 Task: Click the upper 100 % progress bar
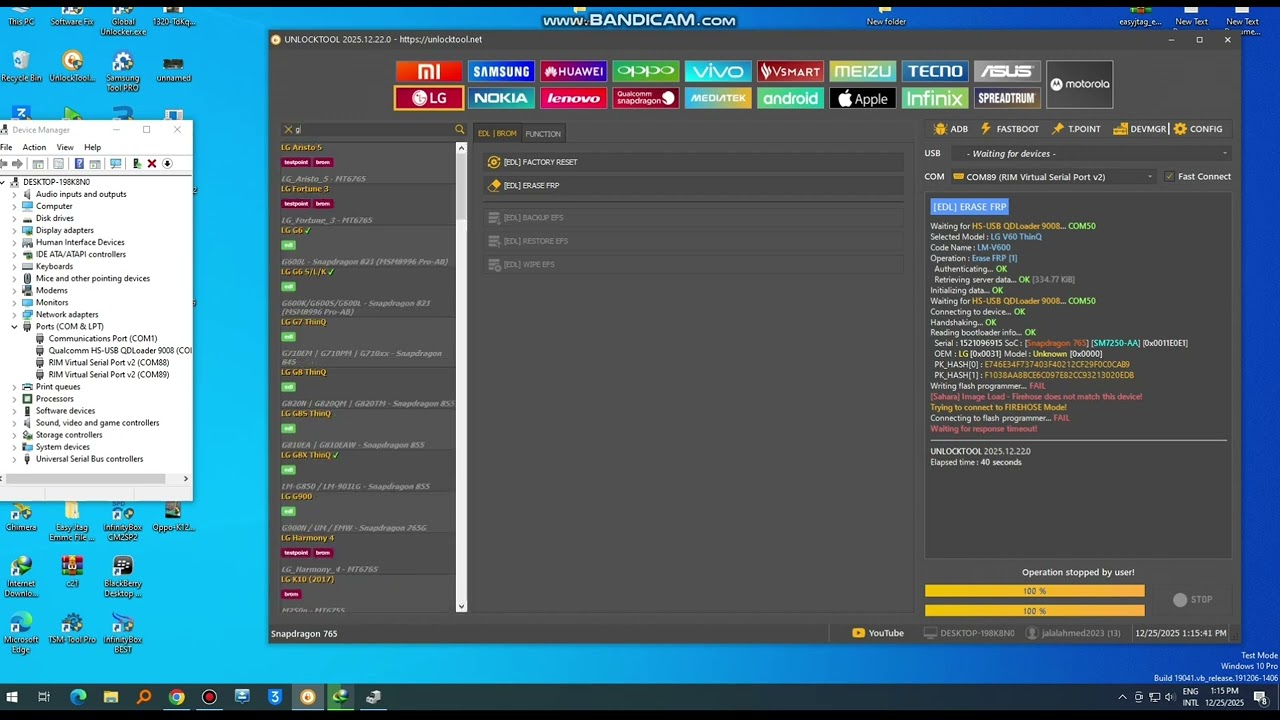(1034, 591)
